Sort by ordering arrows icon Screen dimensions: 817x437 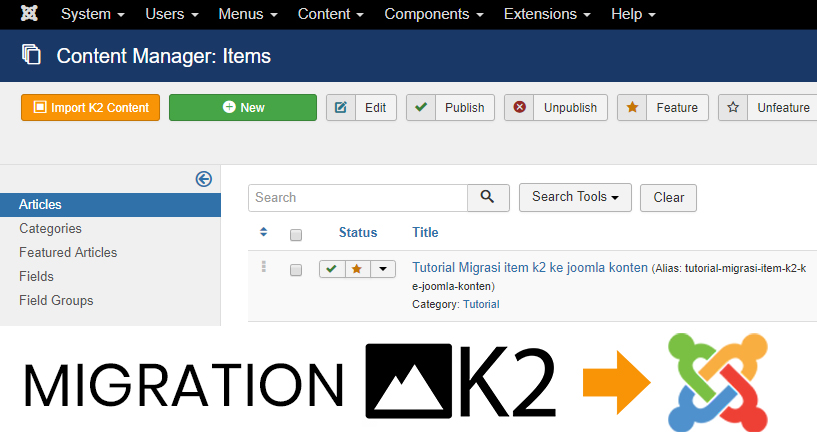coord(264,232)
